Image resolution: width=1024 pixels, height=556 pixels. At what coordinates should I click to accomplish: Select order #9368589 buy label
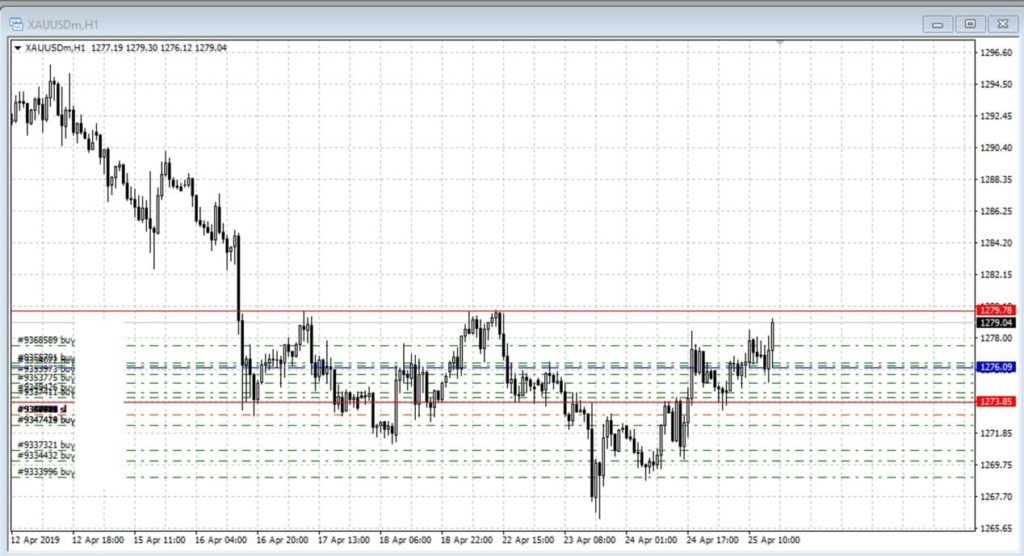46,340
